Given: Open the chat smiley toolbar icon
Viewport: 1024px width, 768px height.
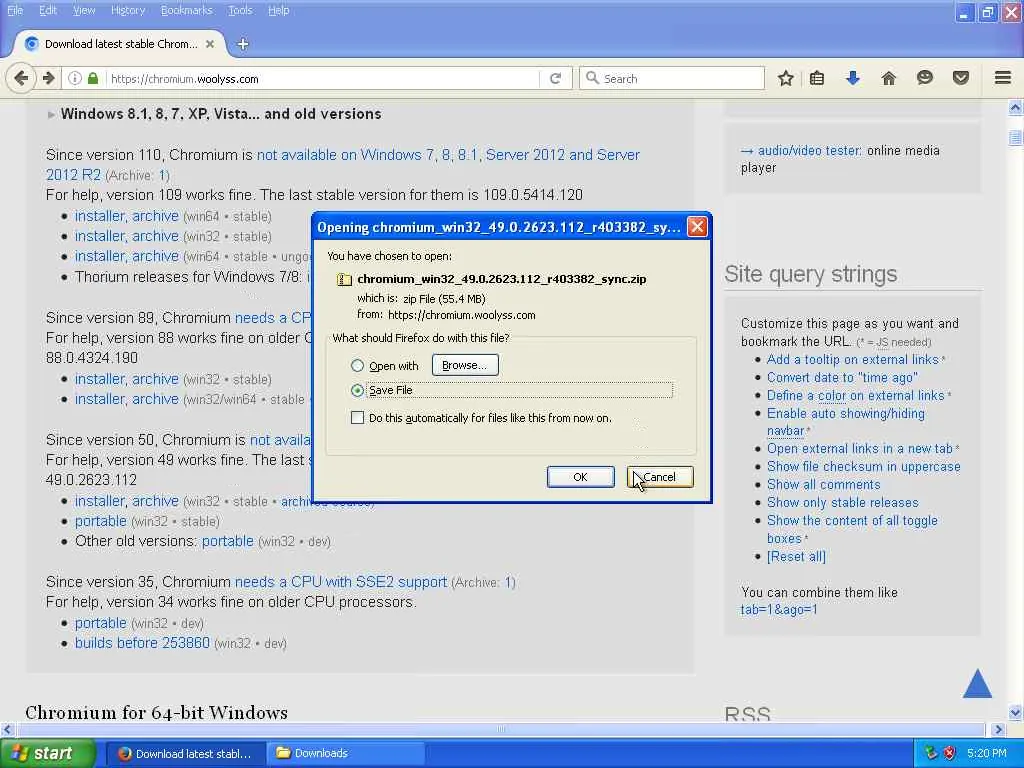Looking at the screenshot, I should 925,78.
